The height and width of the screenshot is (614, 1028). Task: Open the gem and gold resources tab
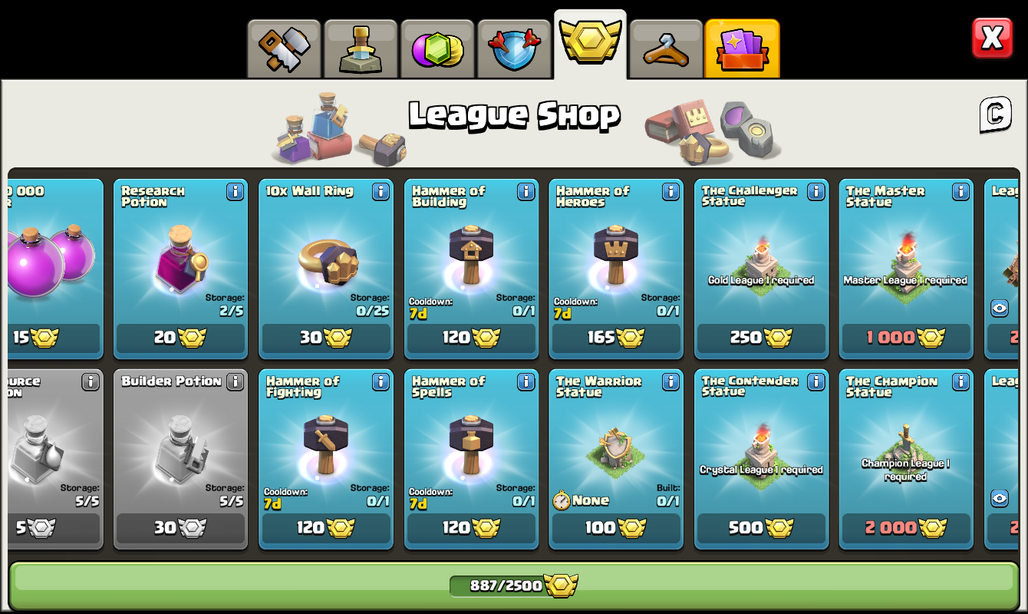pyautogui.click(x=437, y=49)
